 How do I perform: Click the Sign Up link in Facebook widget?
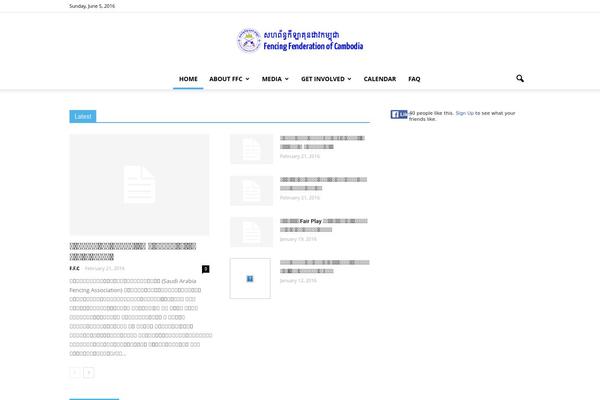click(465, 113)
